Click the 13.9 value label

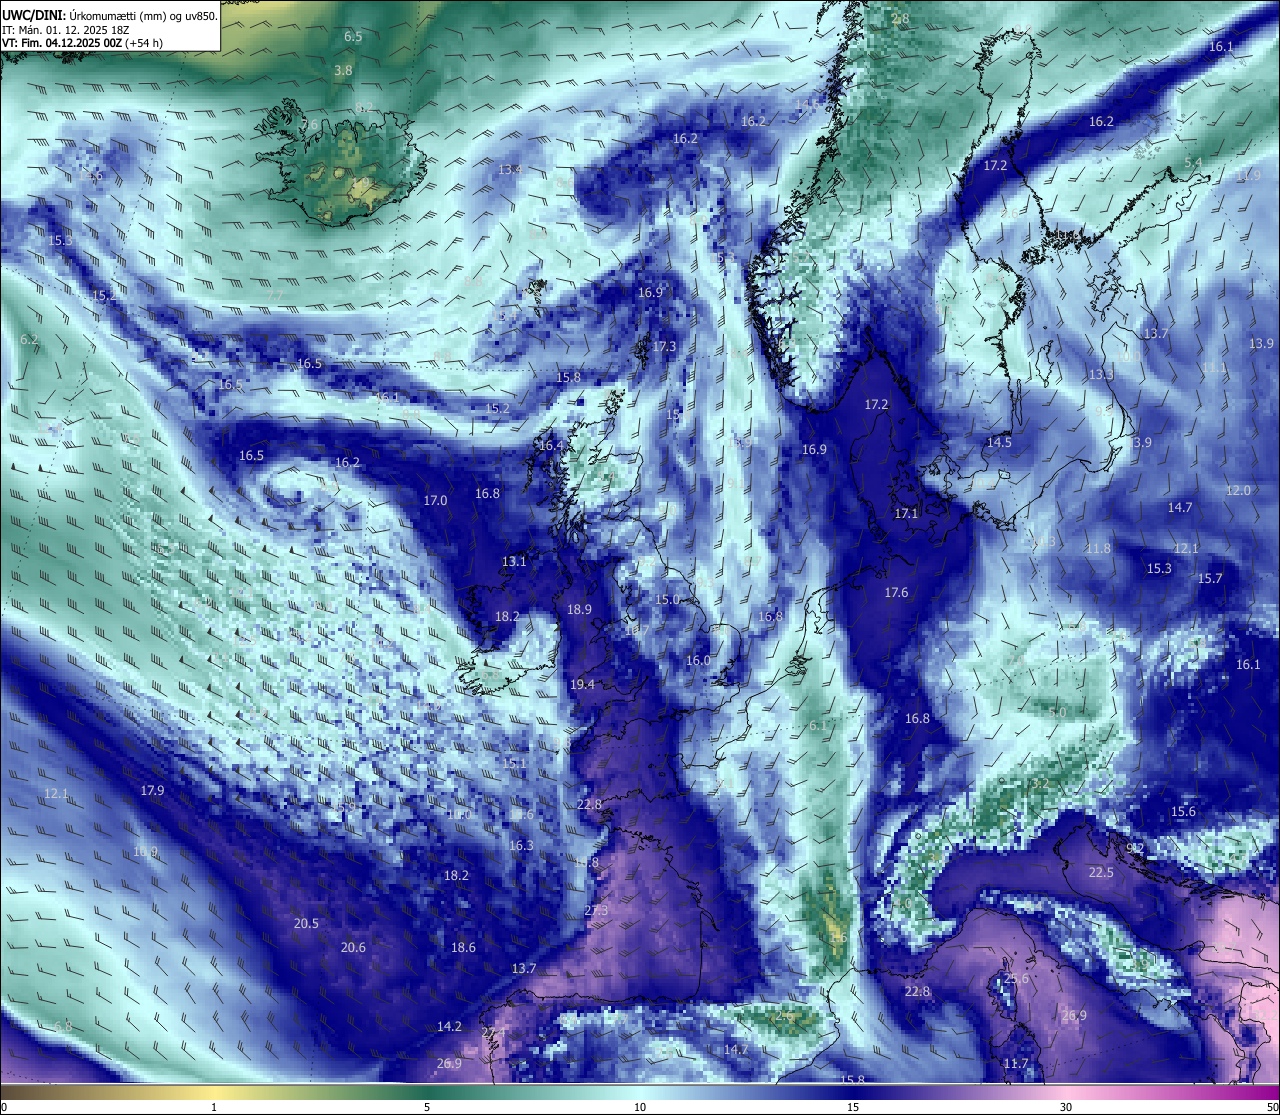[1261, 343]
